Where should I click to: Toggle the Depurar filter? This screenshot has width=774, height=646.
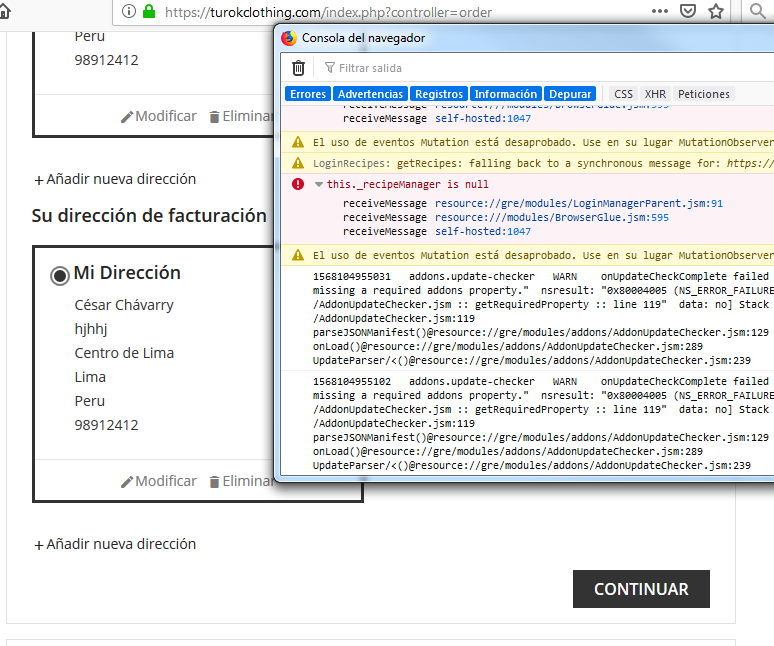pyautogui.click(x=570, y=94)
